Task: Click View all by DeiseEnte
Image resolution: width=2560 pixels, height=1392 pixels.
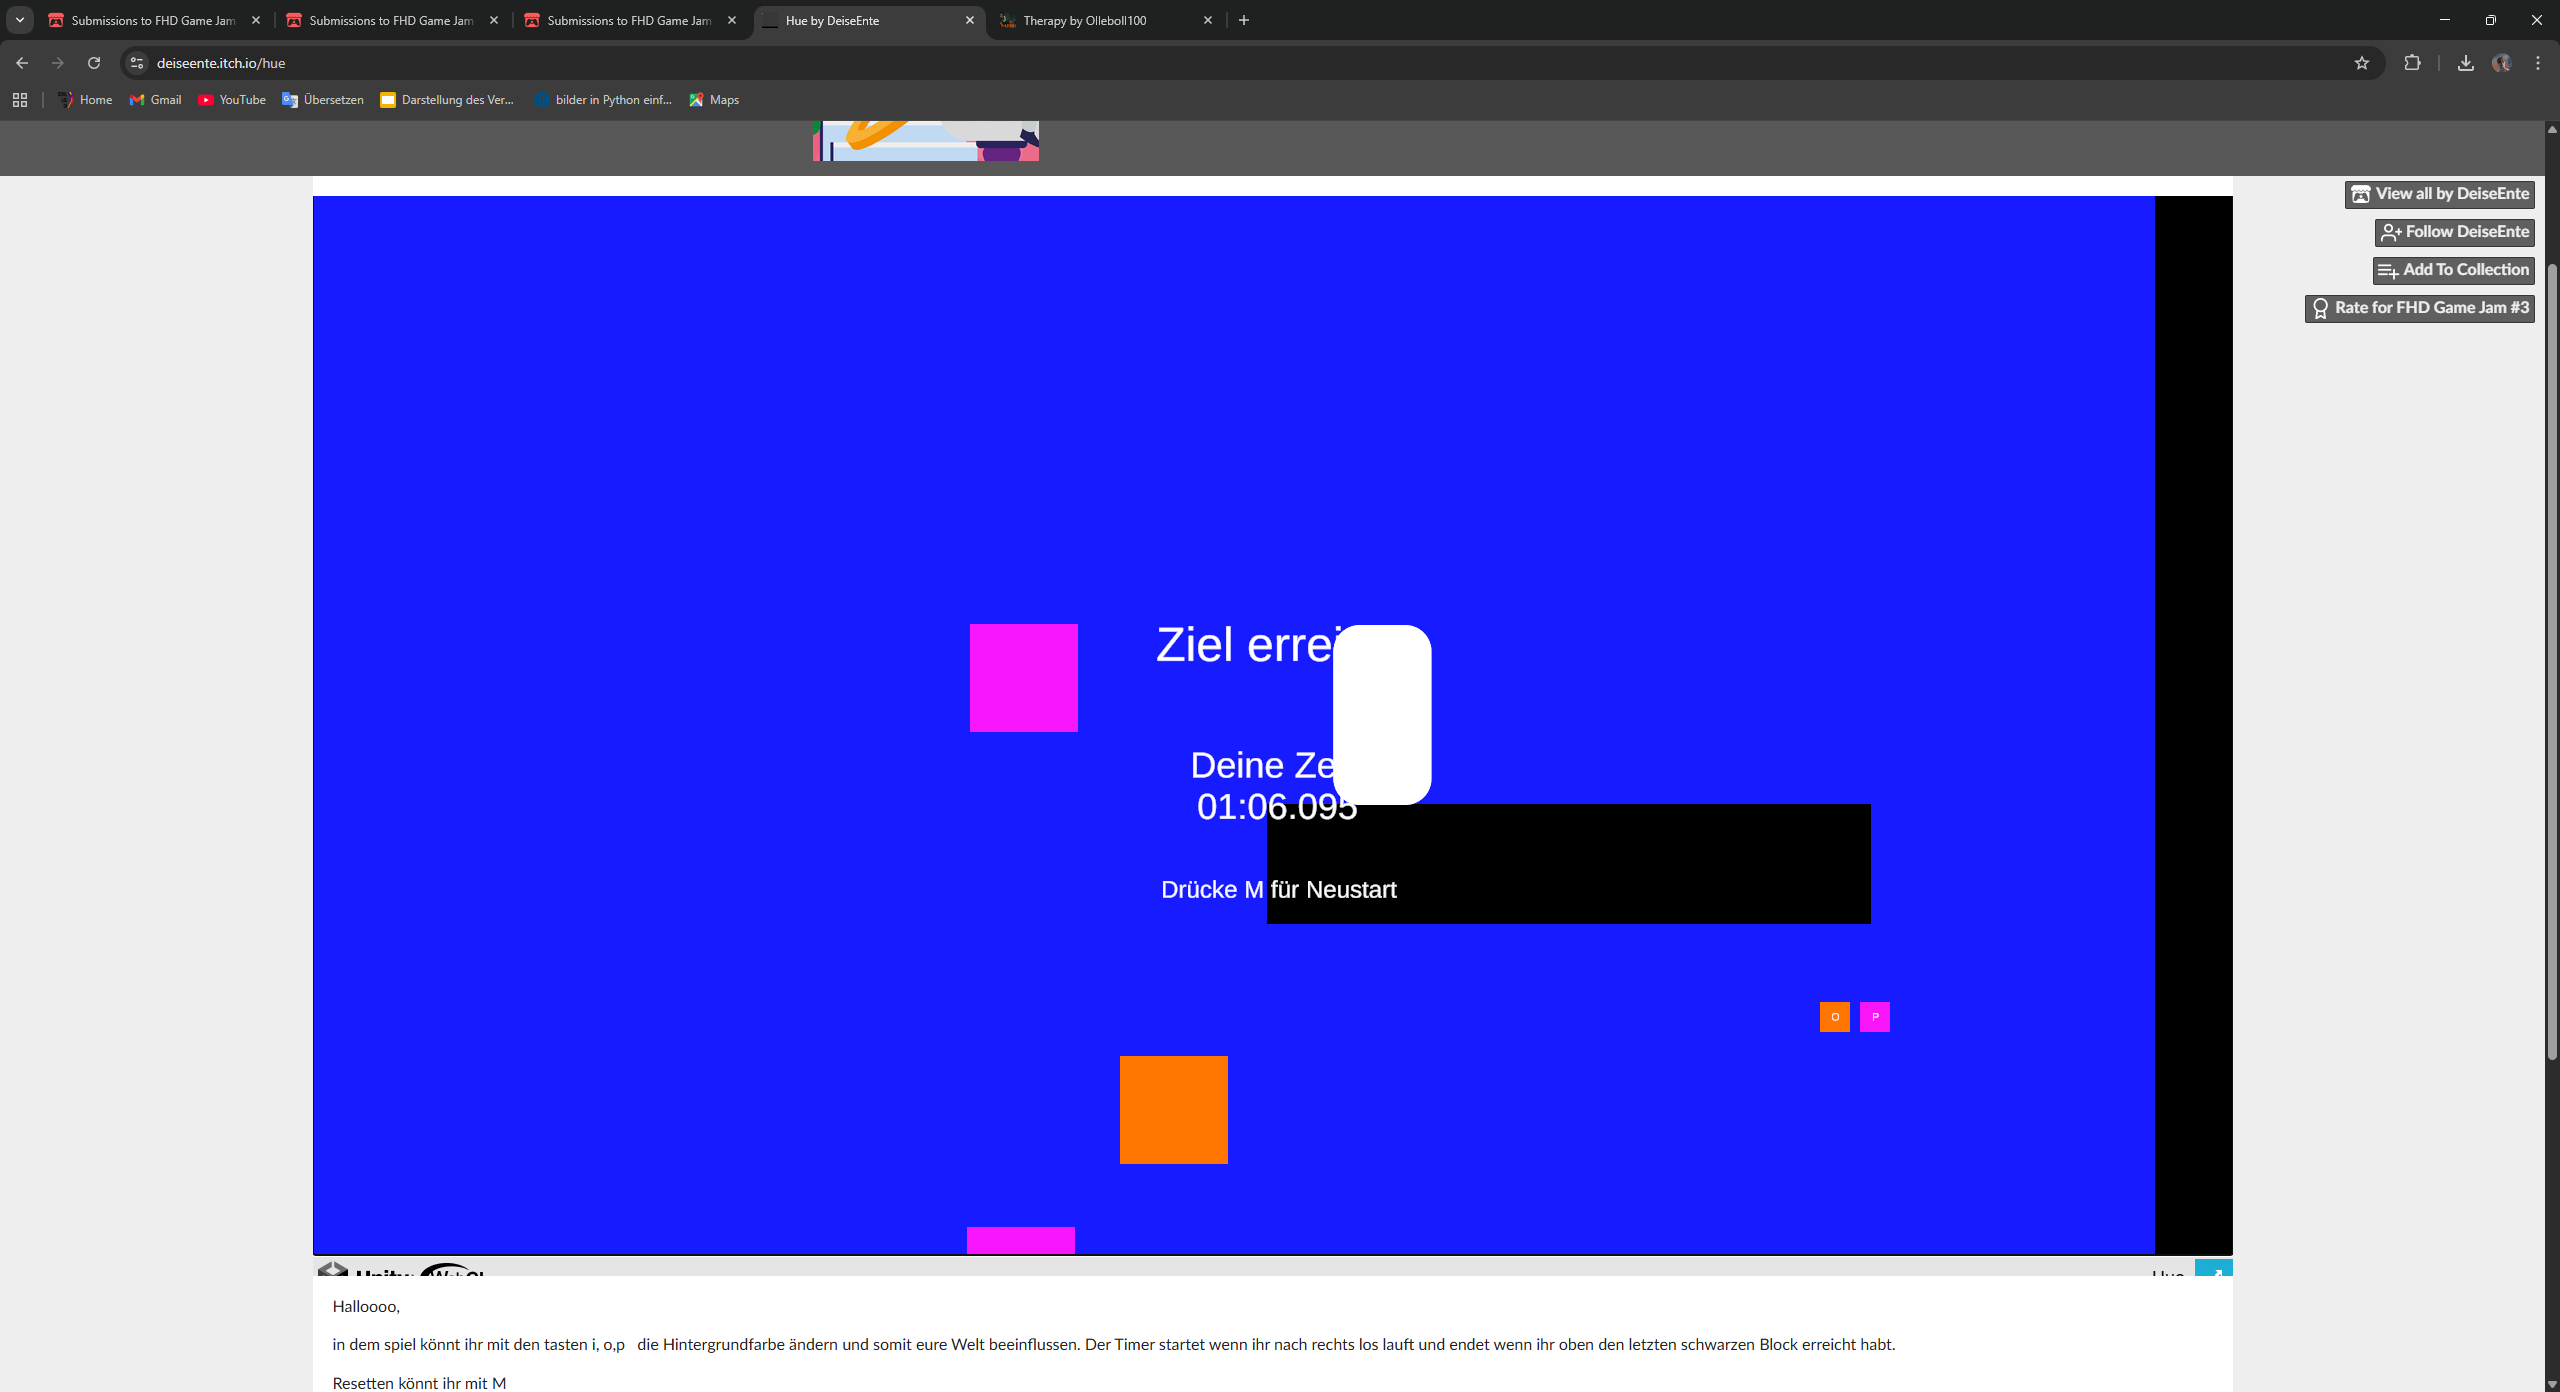Action: [2439, 194]
